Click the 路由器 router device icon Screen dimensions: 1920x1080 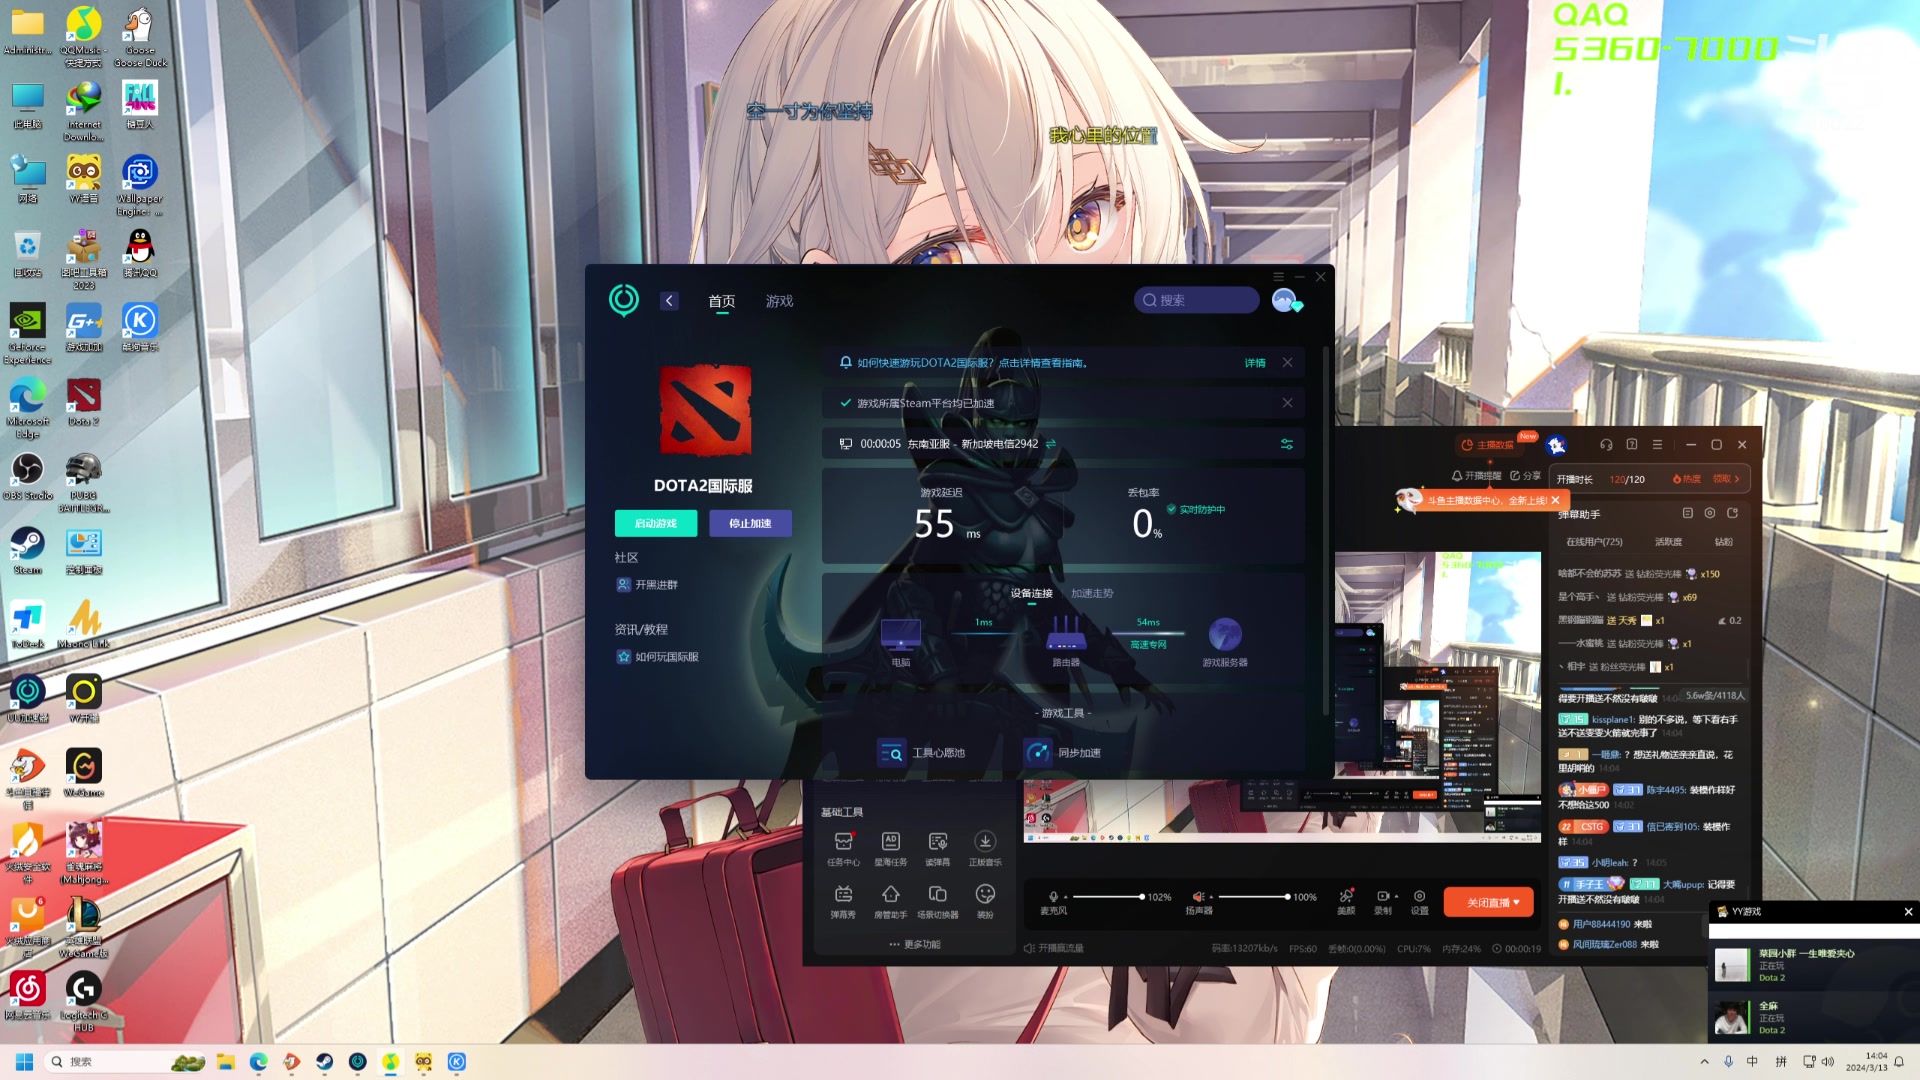click(x=1066, y=634)
